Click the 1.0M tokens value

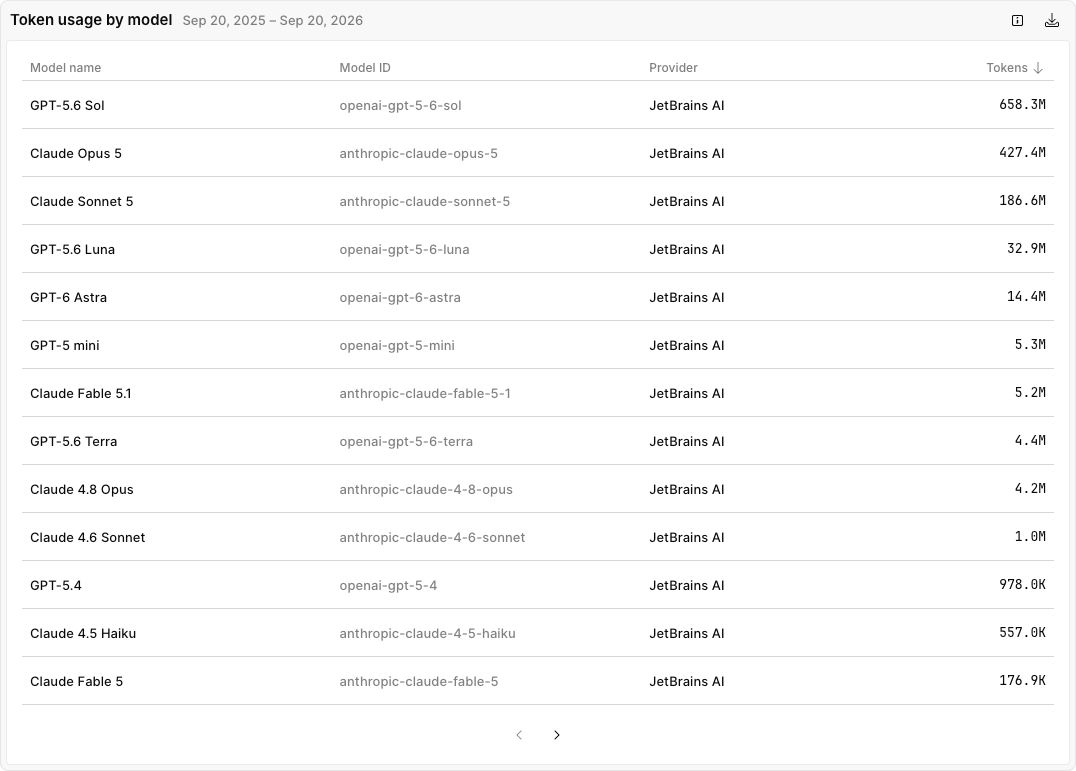pos(1031,537)
